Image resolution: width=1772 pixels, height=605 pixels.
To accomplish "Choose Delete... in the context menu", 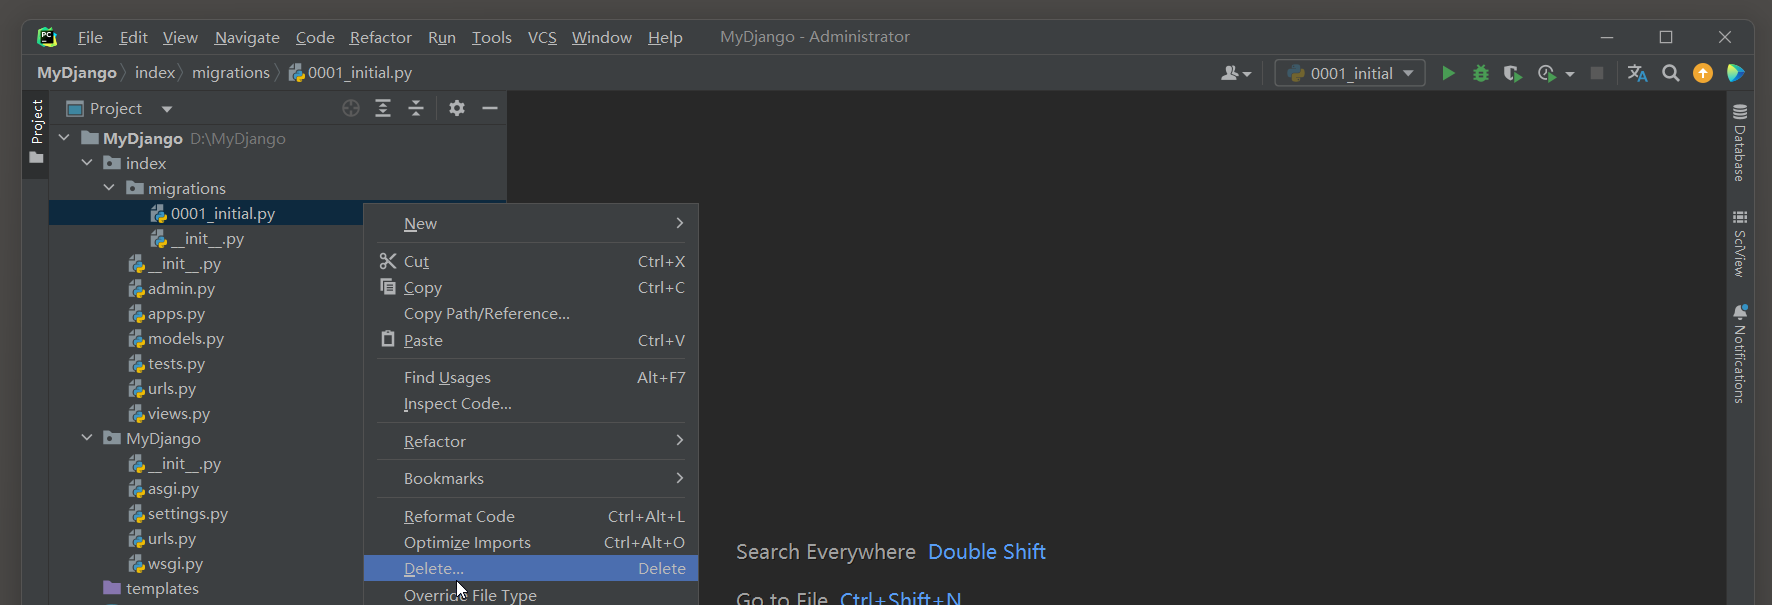I will 531,568.
